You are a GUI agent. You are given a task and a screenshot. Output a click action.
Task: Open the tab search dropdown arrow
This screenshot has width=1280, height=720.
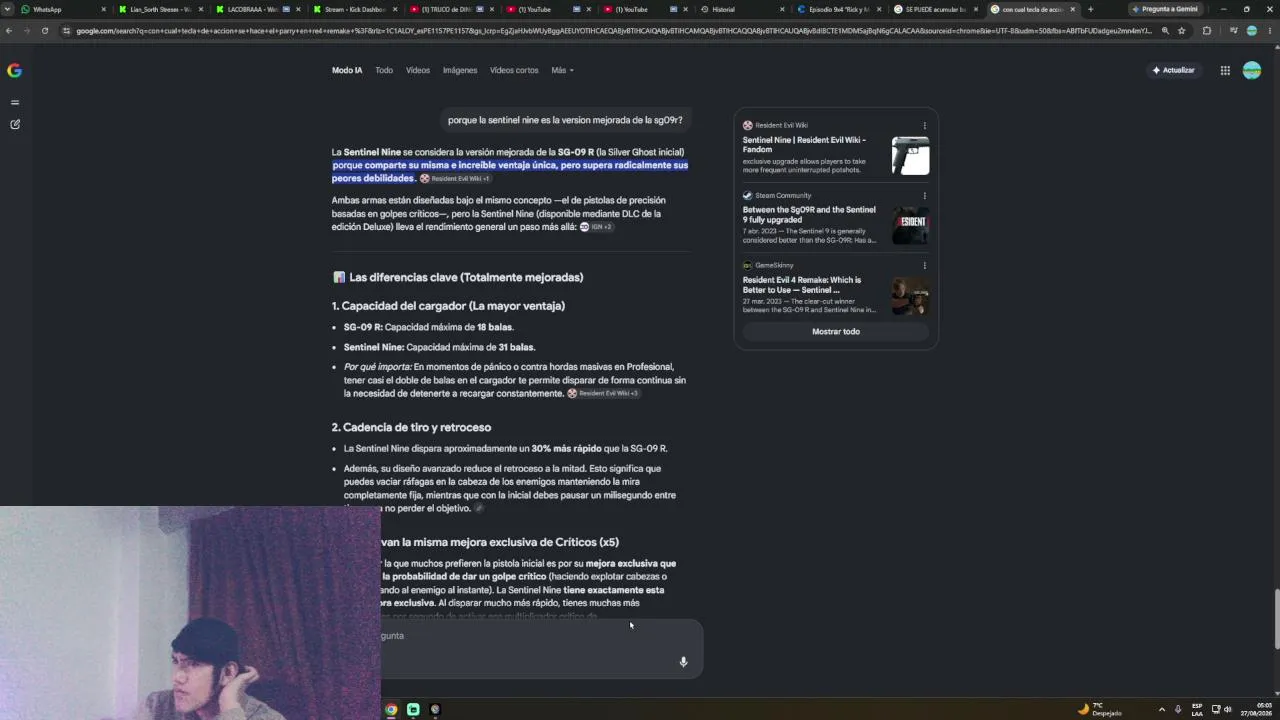[x=8, y=9]
